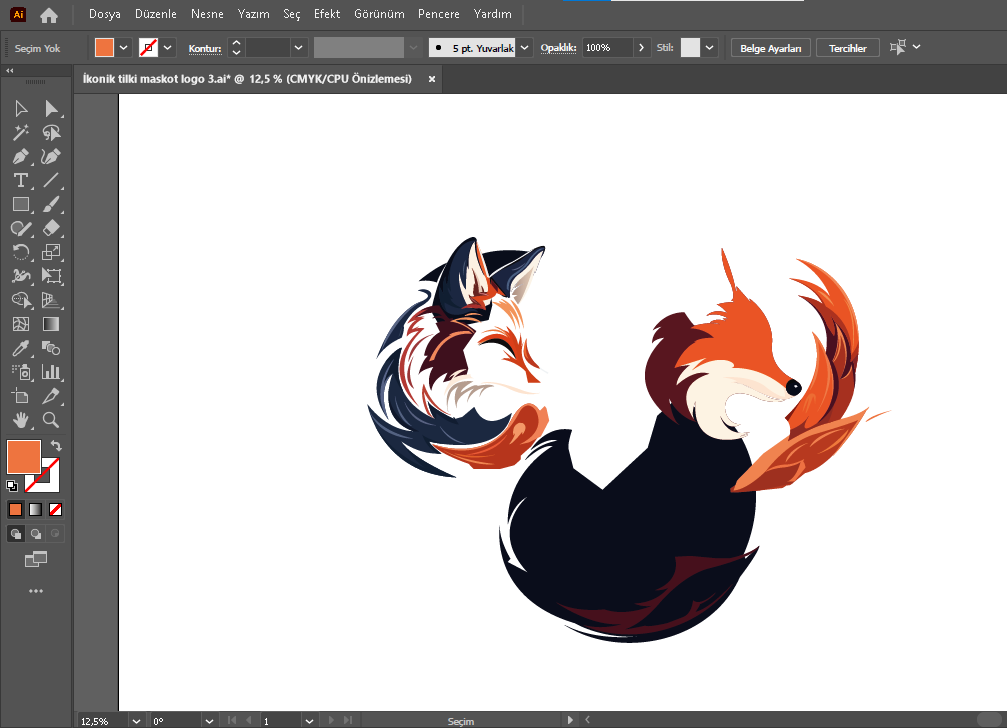Activate the Type tool
1007x728 pixels.
coord(21,180)
